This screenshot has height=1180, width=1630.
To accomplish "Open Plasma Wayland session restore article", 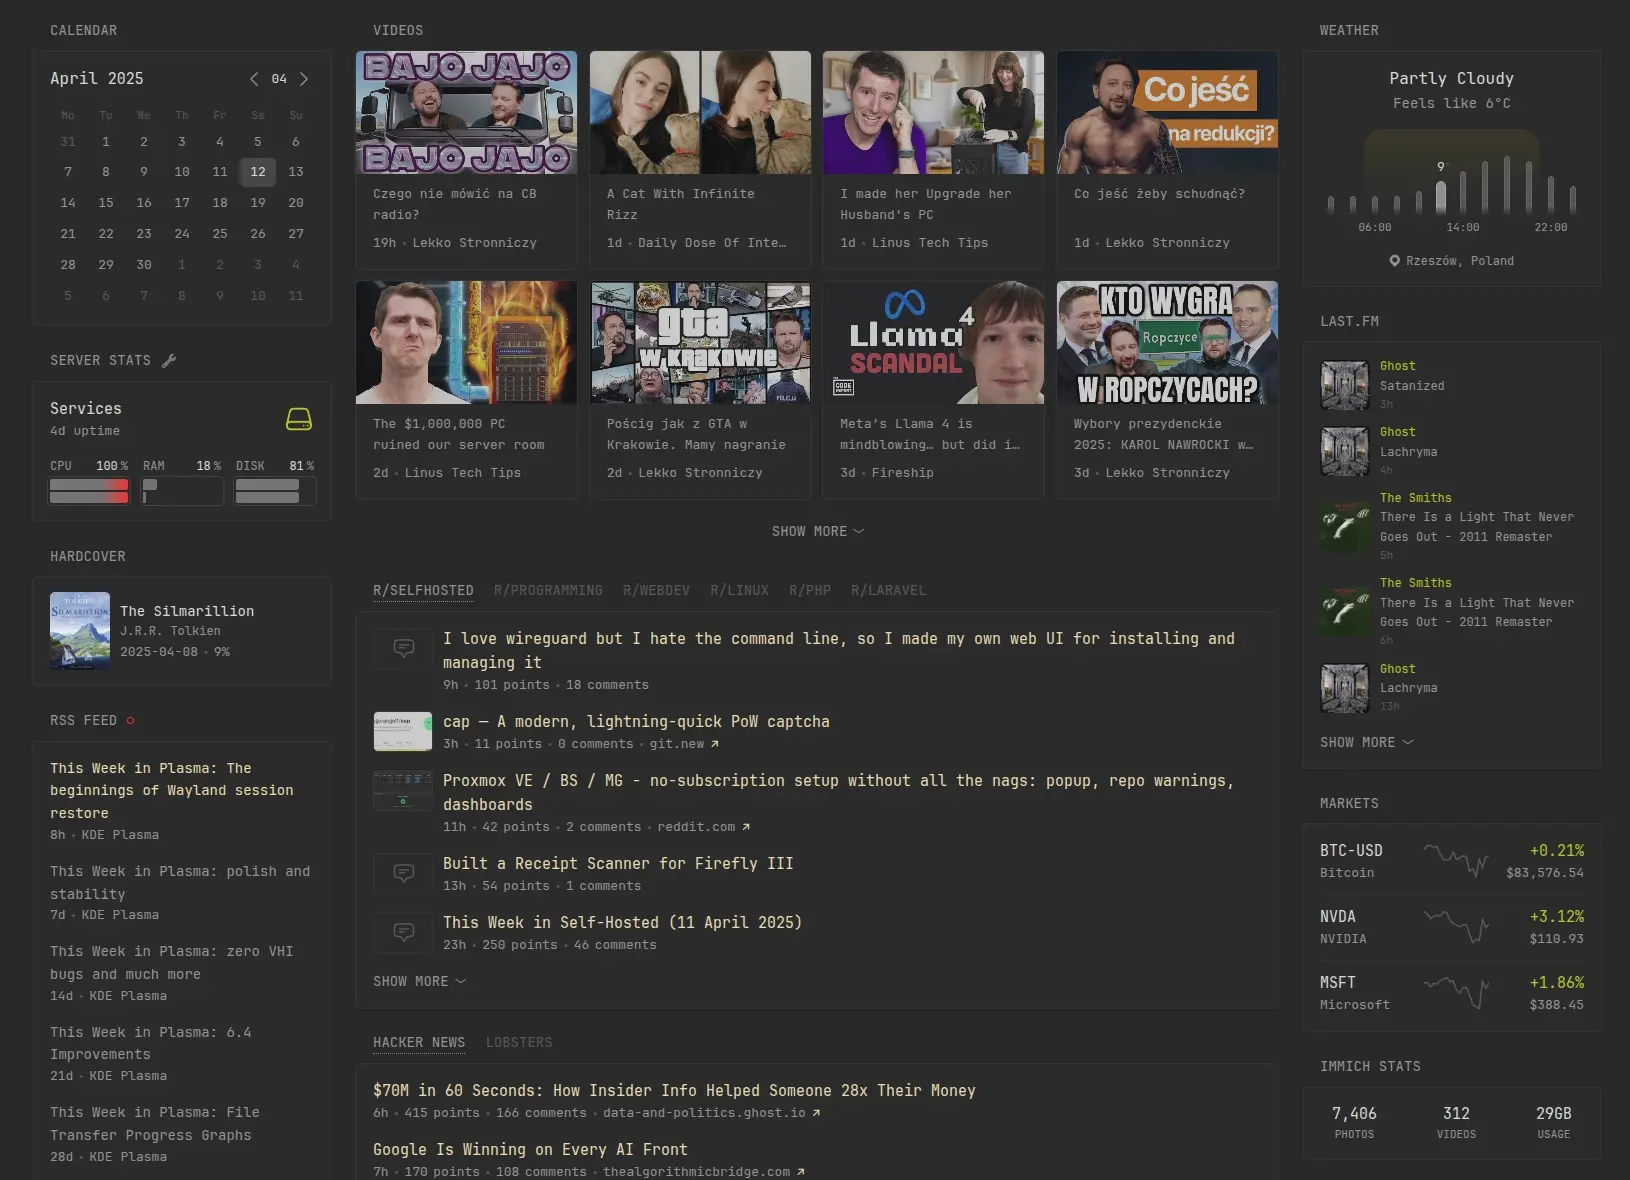I will click(x=172, y=791).
